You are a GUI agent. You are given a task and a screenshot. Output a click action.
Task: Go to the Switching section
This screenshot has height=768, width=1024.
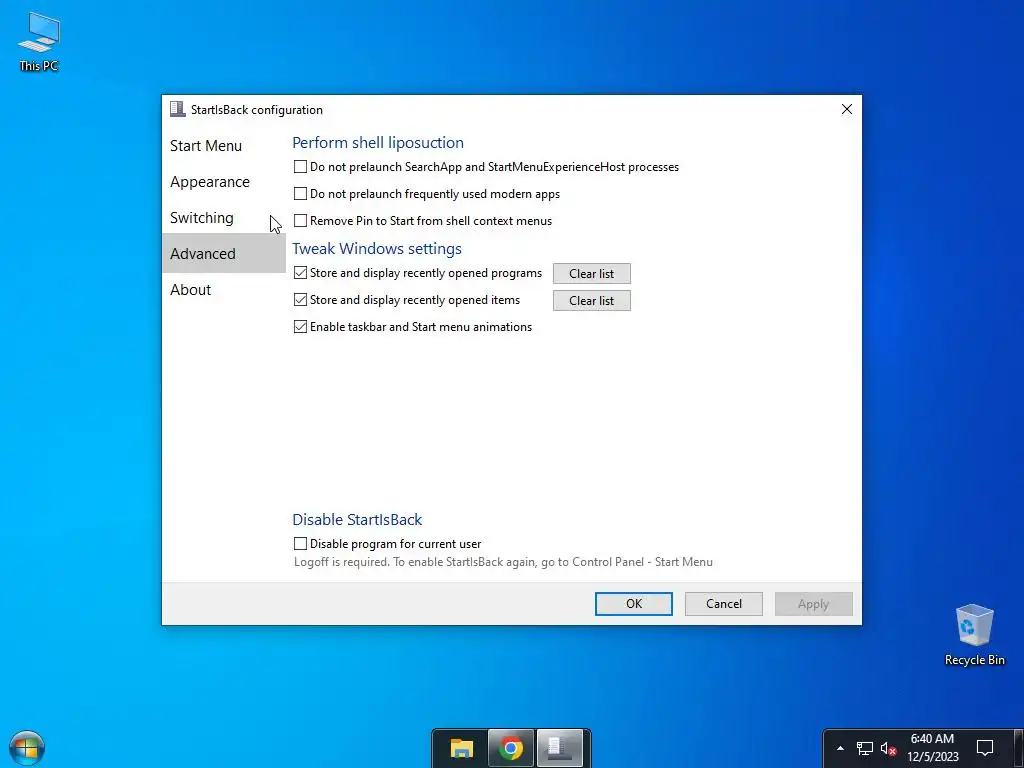pos(223,217)
